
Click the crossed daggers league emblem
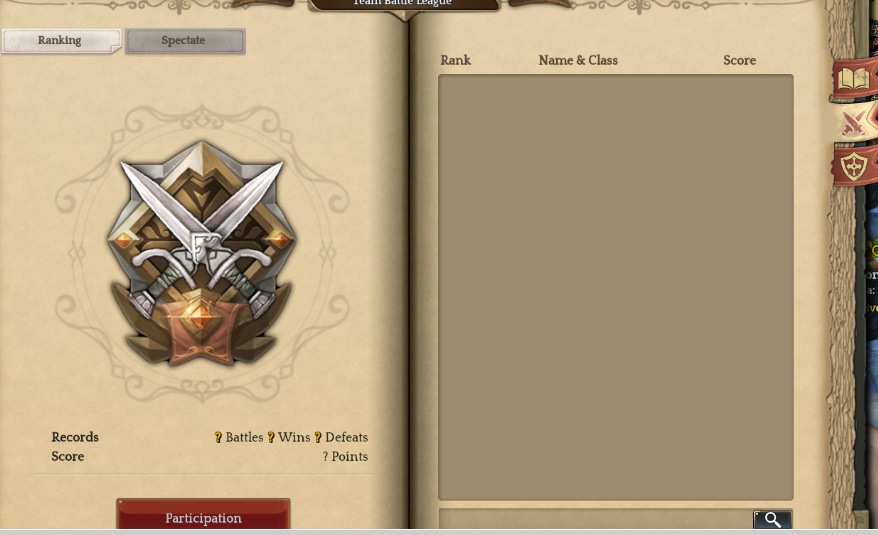tap(202, 254)
